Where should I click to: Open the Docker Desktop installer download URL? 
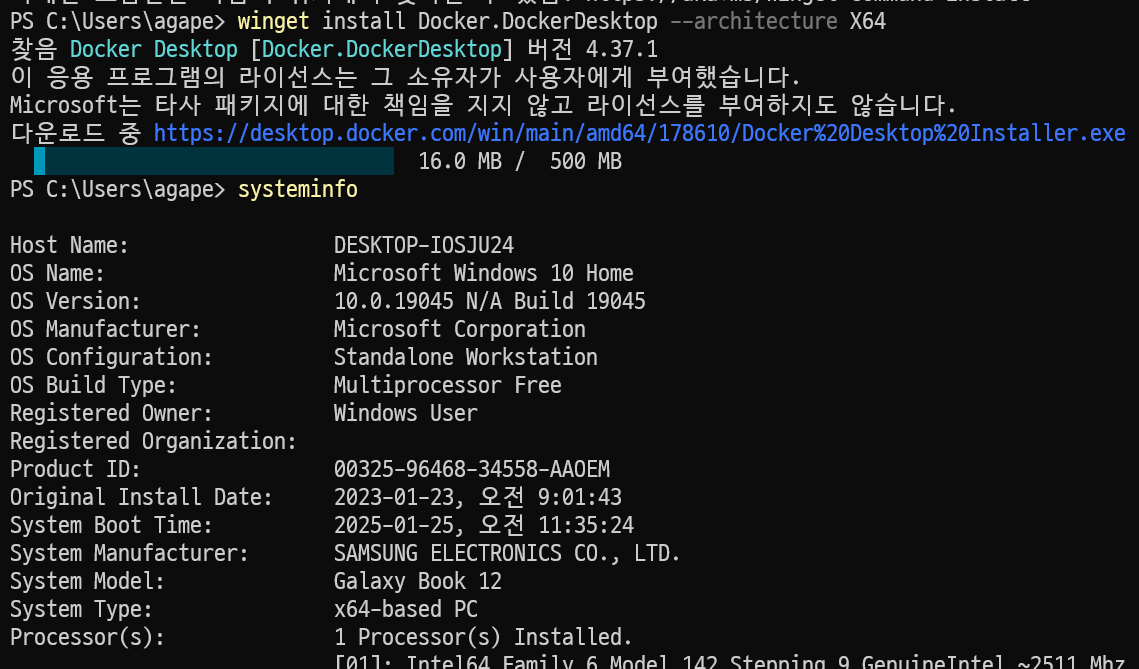pos(639,133)
